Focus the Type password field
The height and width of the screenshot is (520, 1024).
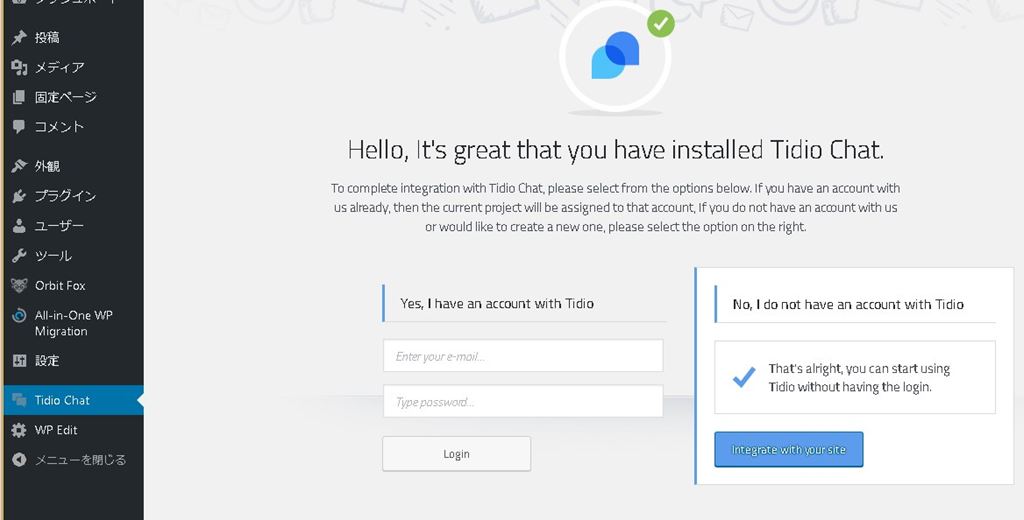(x=522, y=402)
